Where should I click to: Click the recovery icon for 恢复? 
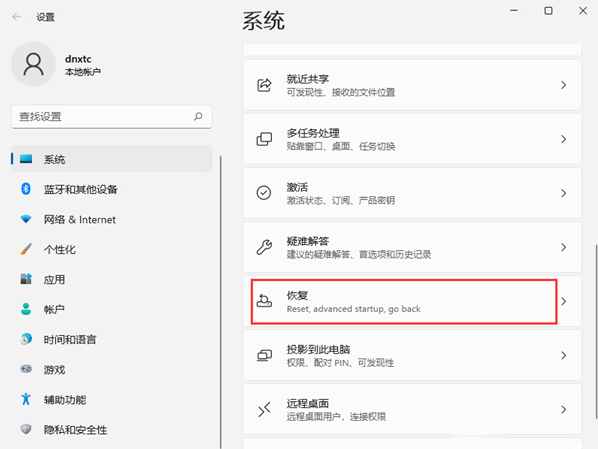[x=264, y=301]
